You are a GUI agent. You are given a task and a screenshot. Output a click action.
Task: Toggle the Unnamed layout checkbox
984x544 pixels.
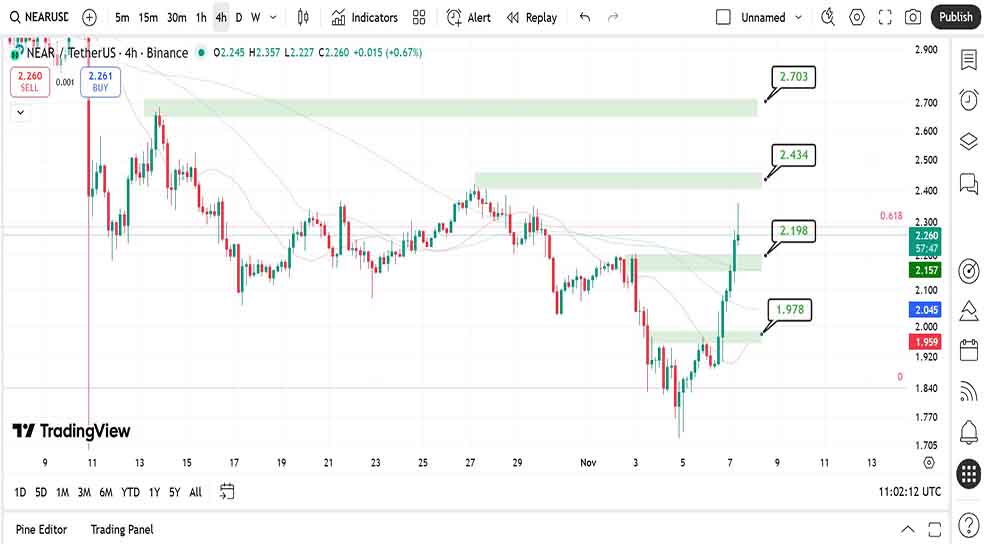724,17
